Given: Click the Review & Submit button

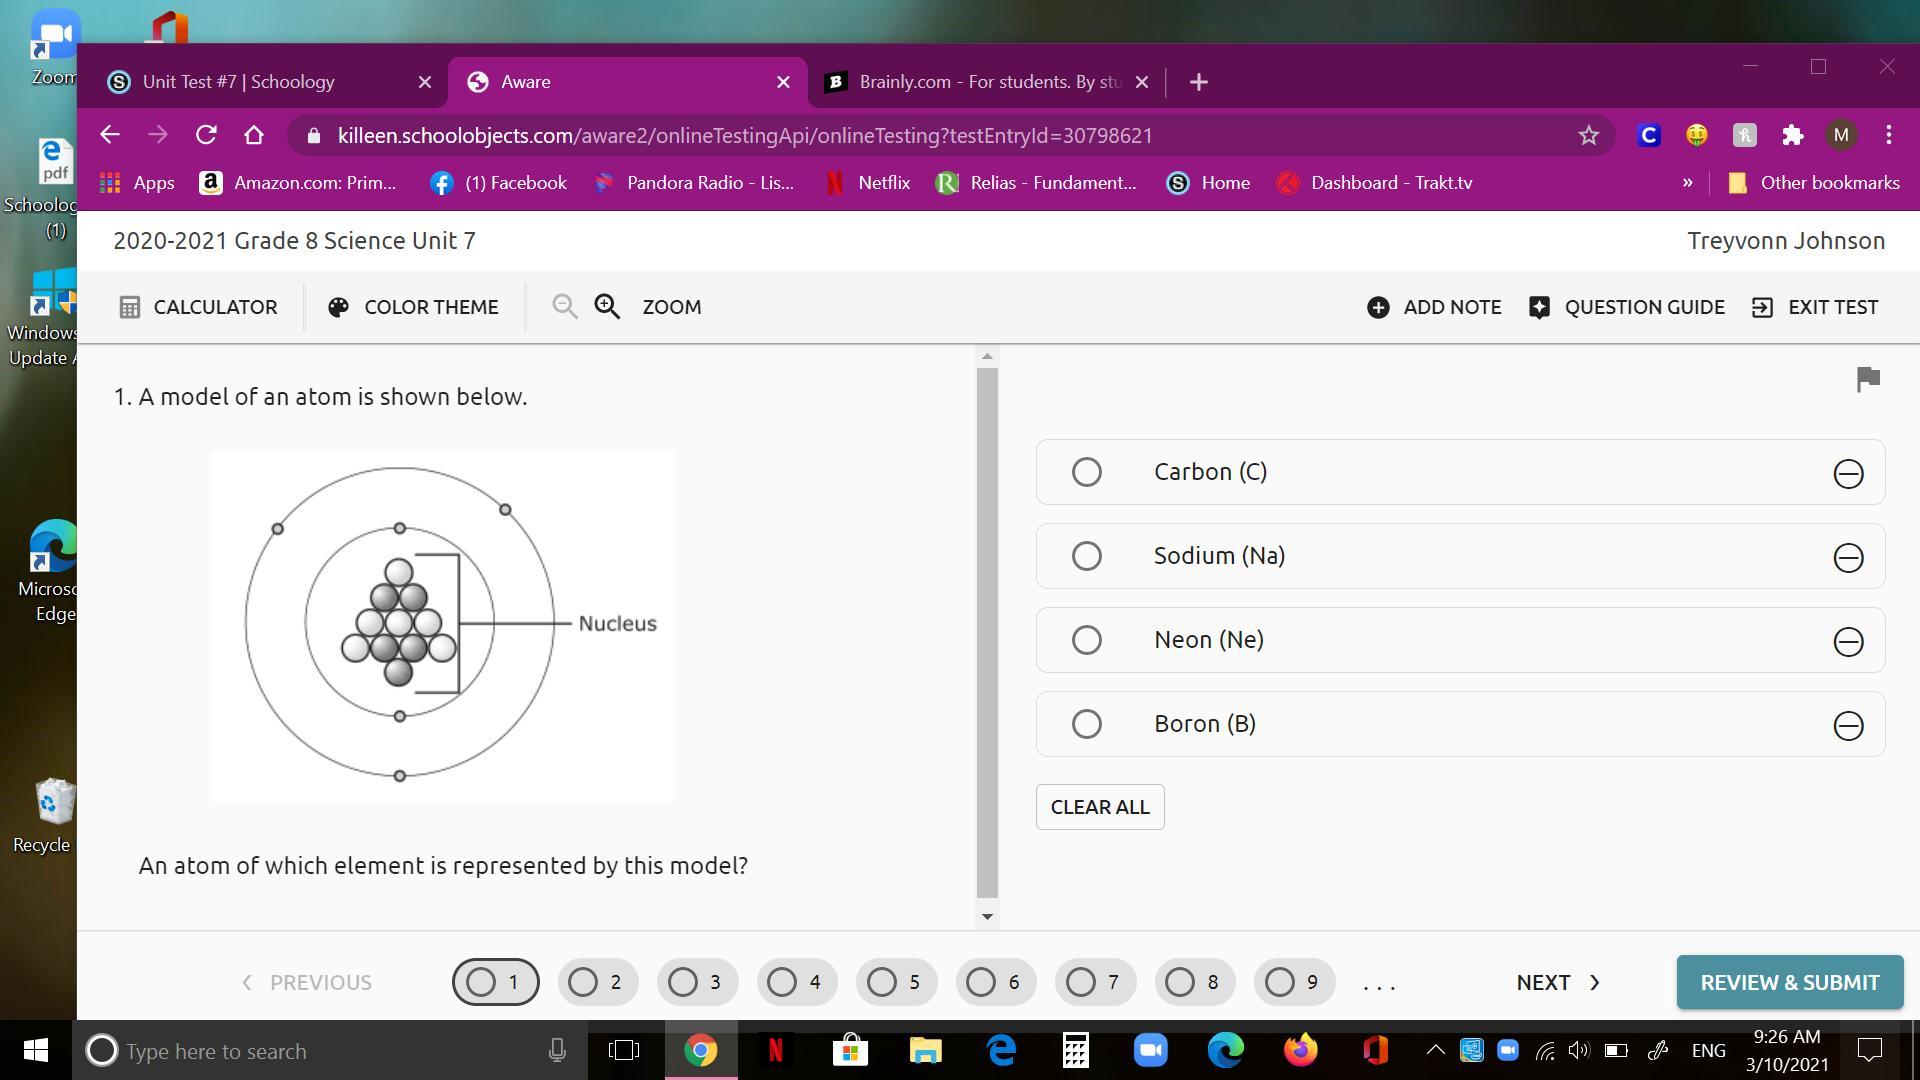Looking at the screenshot, I should pyautogui.click(x=1789, y=982).
